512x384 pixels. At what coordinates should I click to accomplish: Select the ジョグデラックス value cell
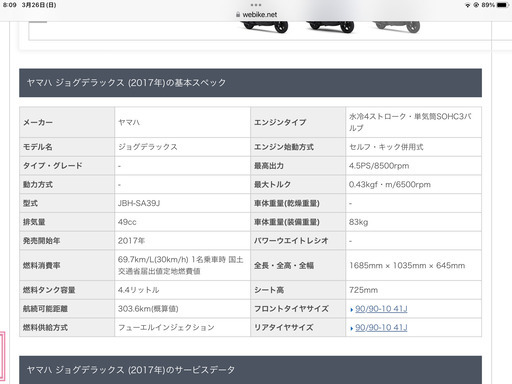[183, 147]
